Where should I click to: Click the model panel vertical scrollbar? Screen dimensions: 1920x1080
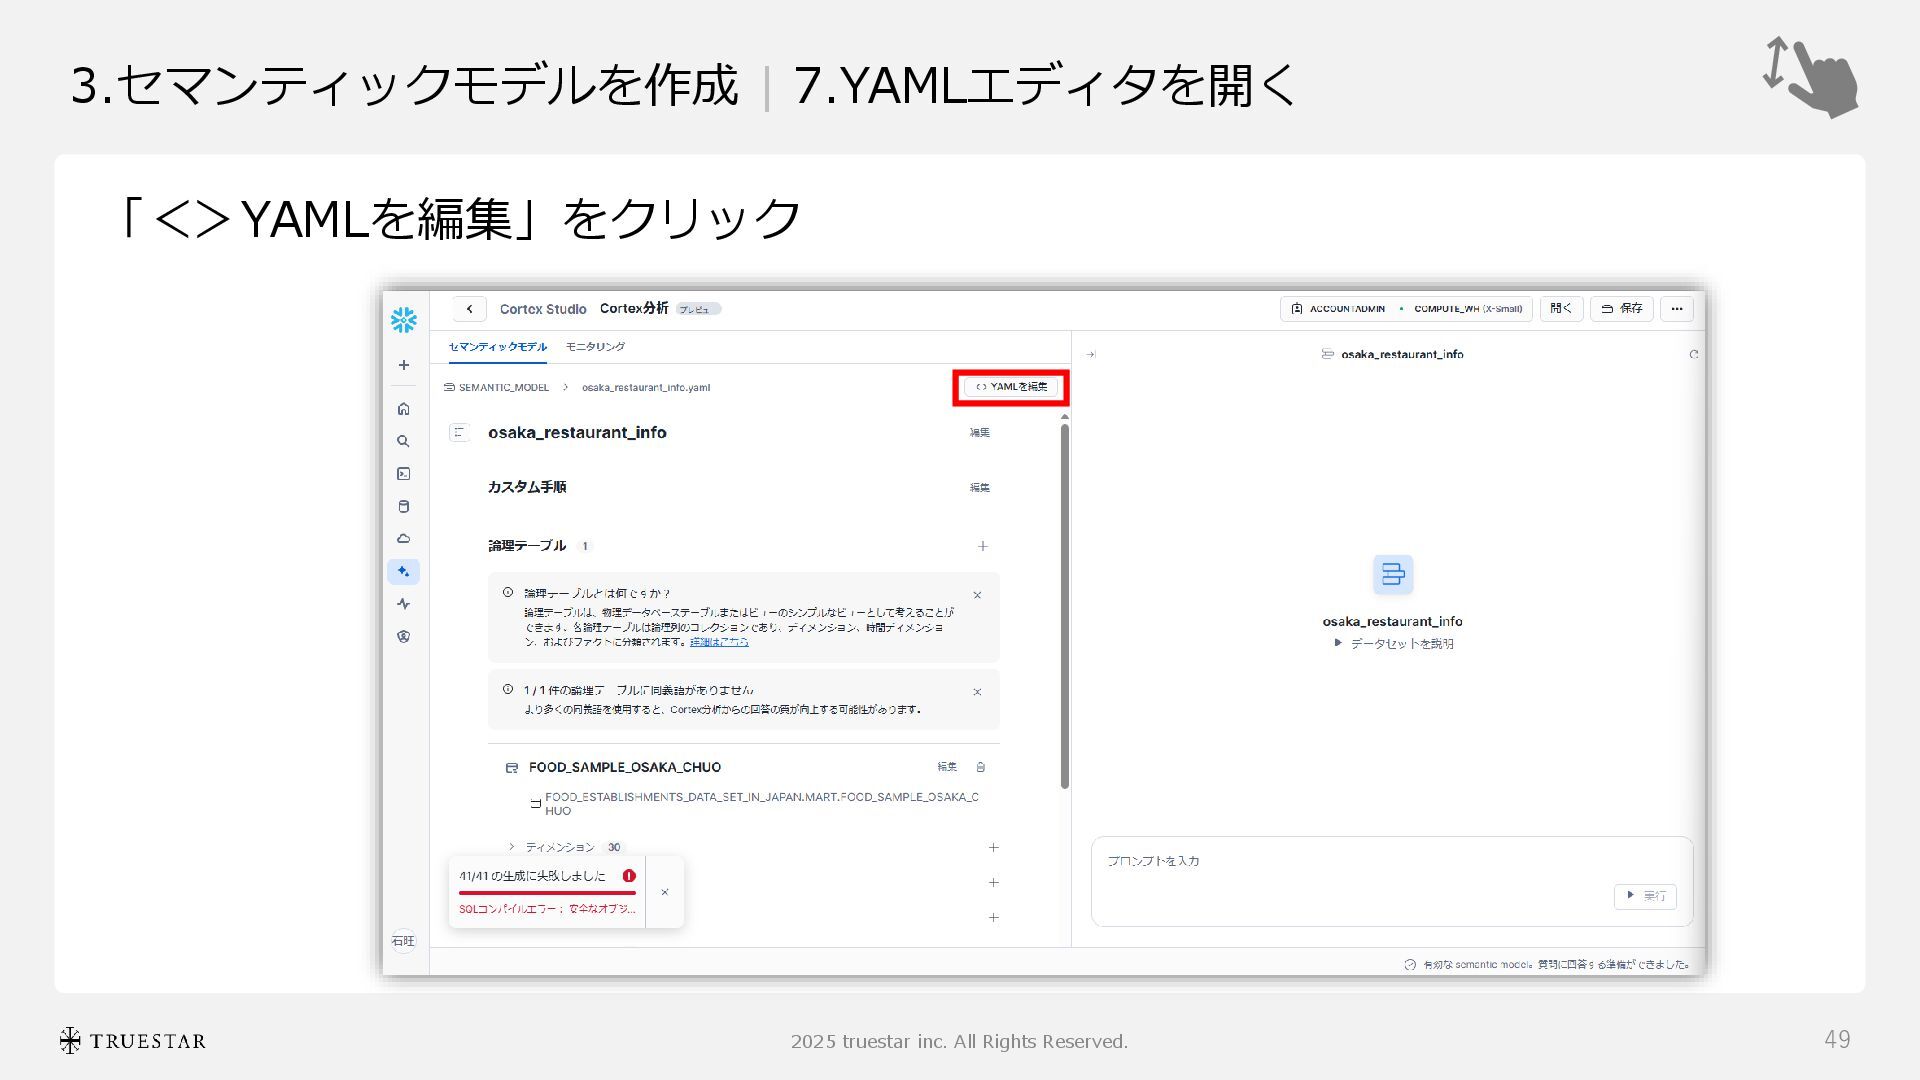pyautogui.click(x=1065, y=606)
